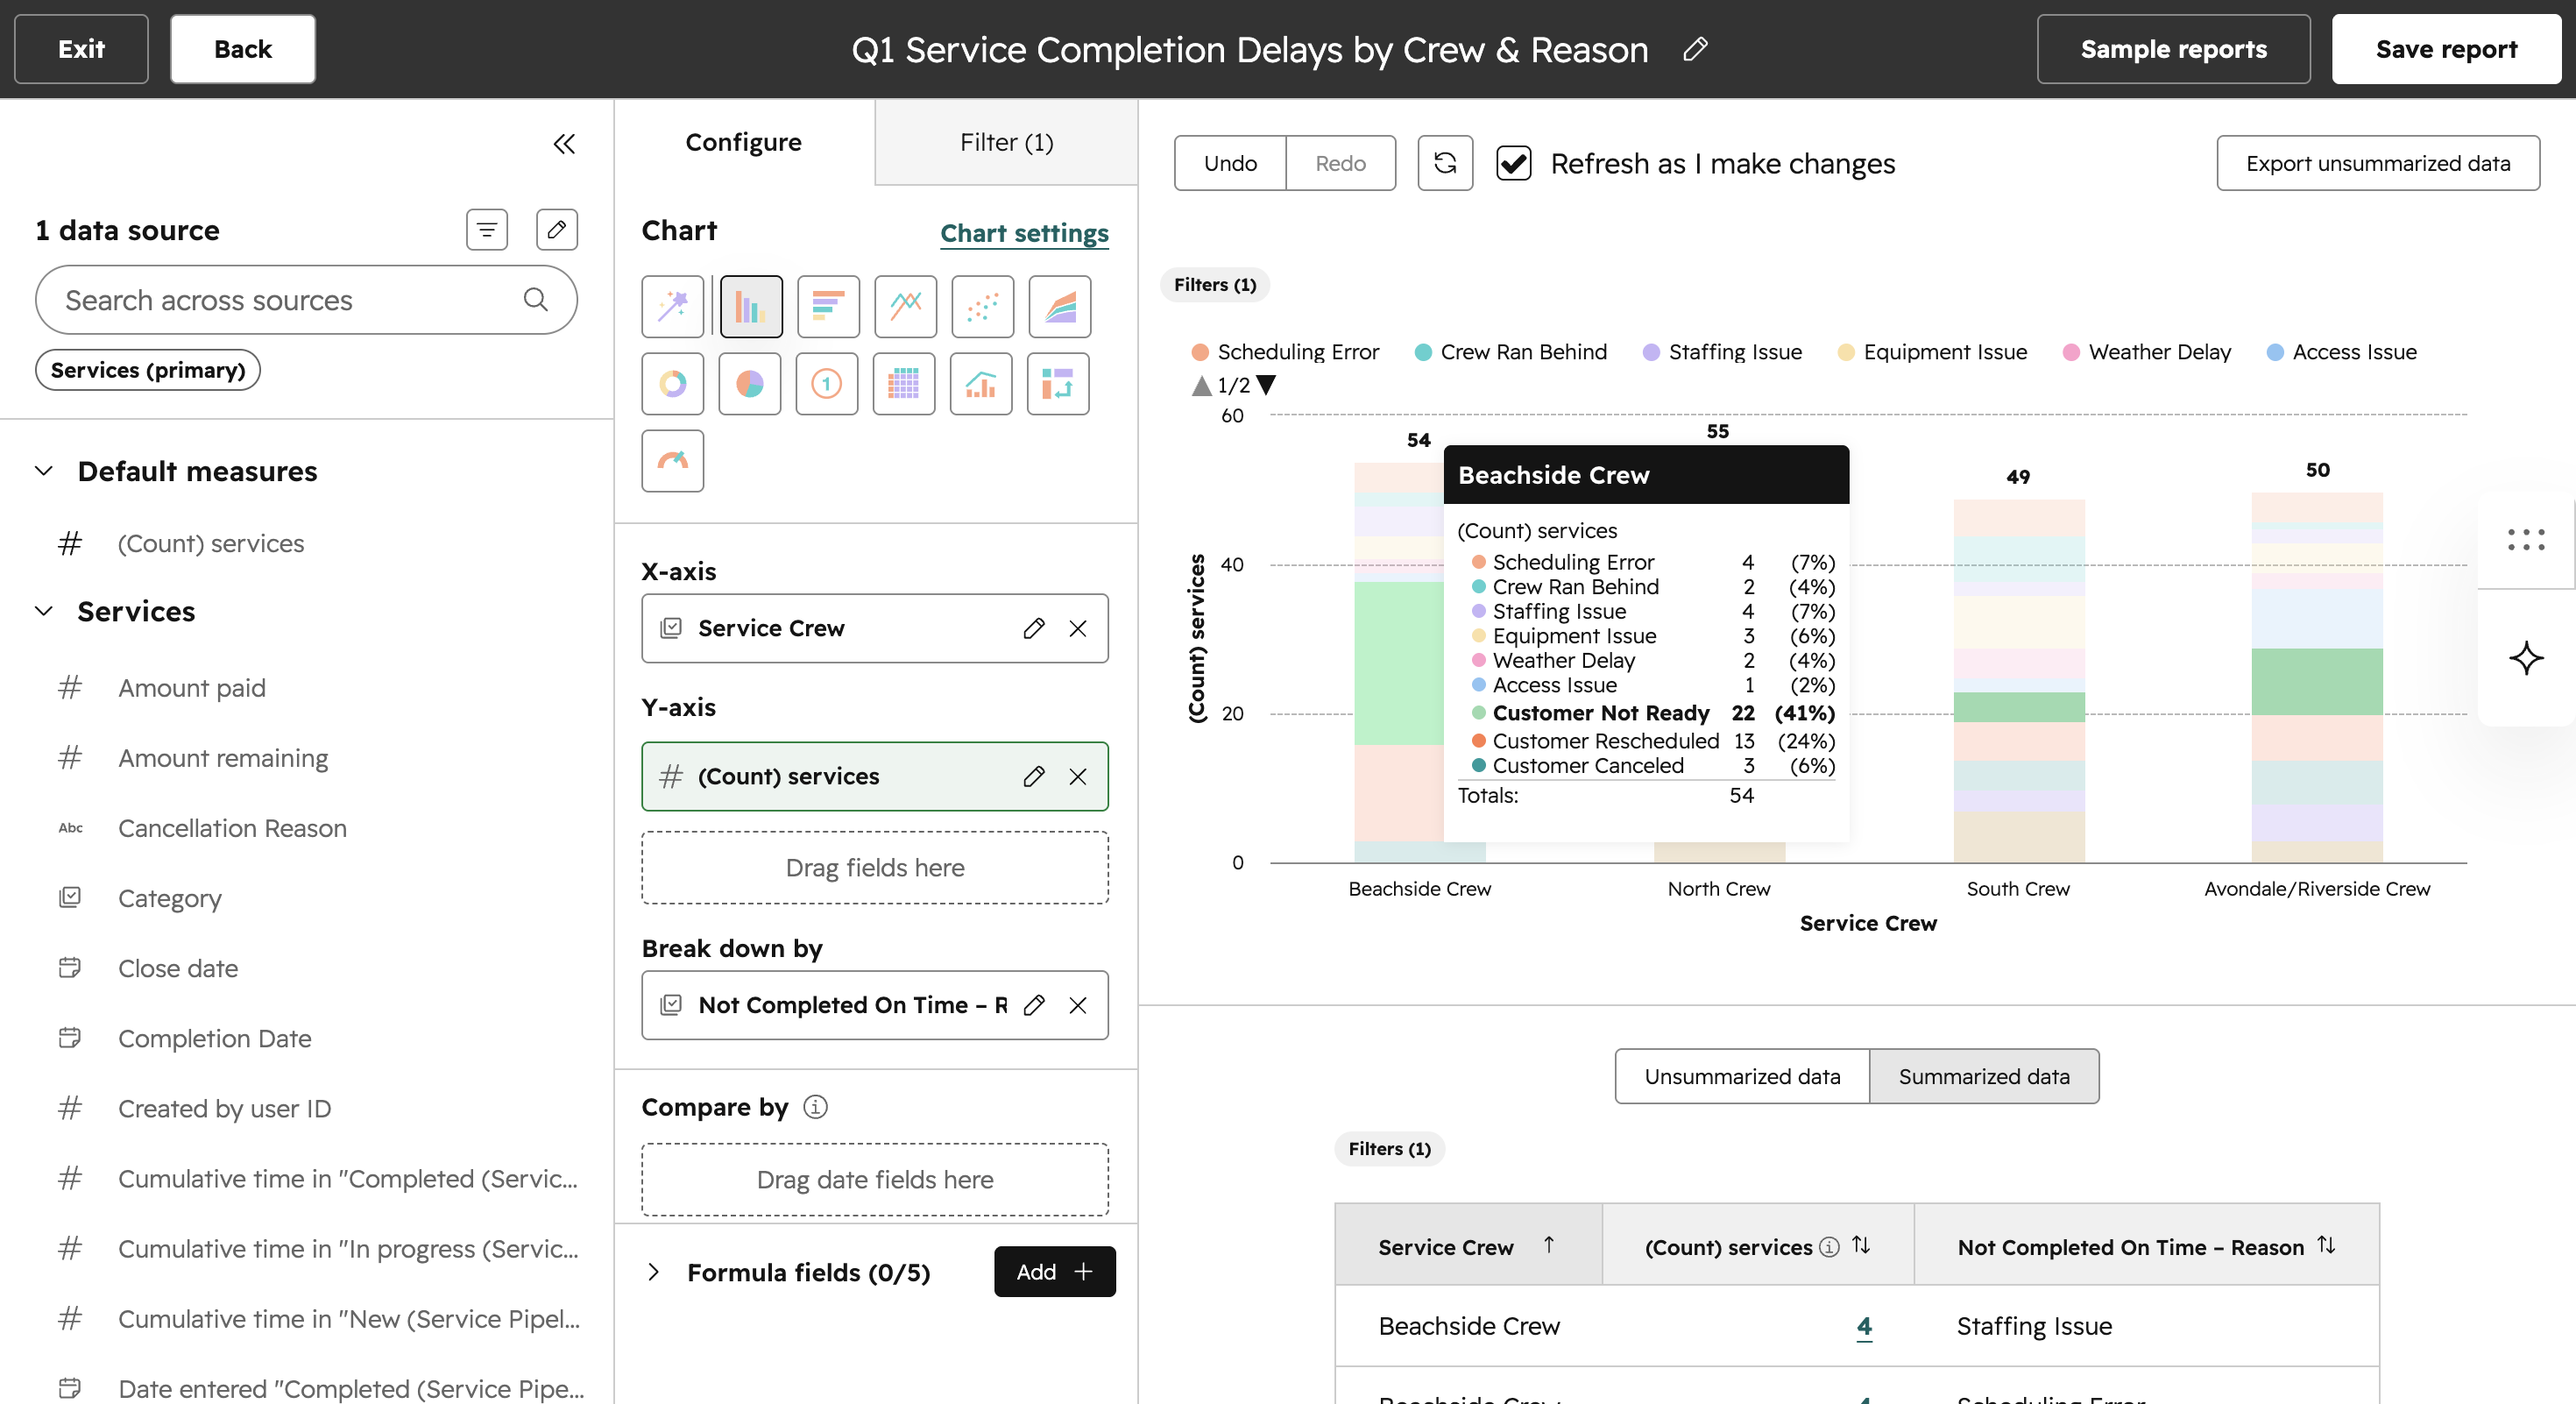Toggle Crew Ran Behind legend series

(x=1511, y=352)
